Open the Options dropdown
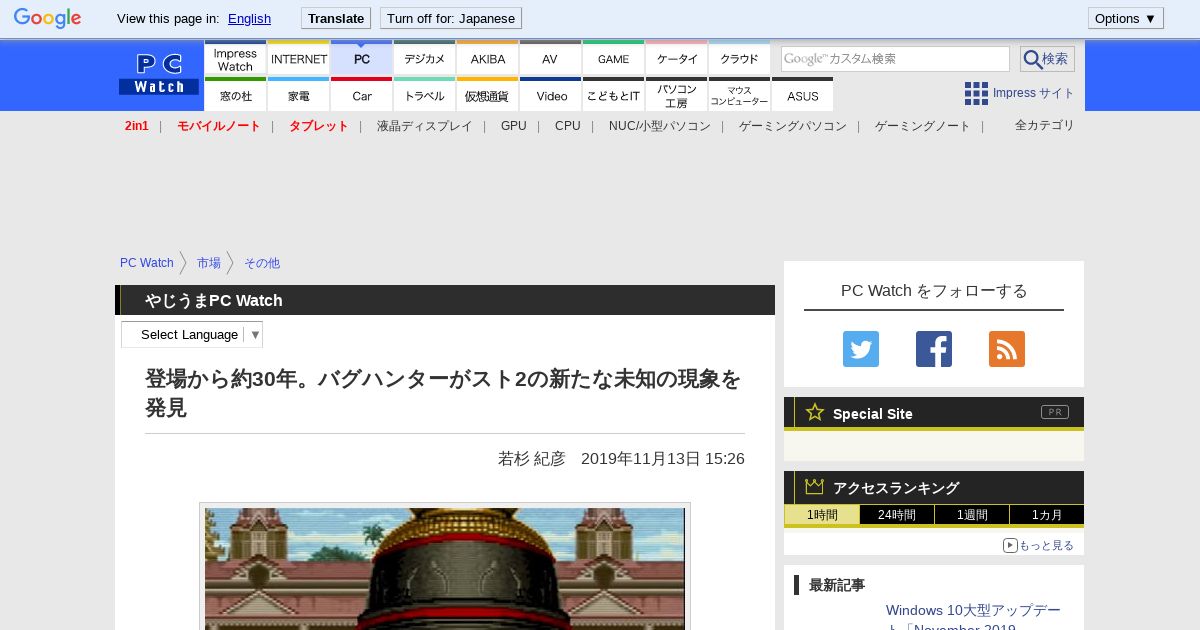Screen dimensions: 1200x630 coord(1126,18)
